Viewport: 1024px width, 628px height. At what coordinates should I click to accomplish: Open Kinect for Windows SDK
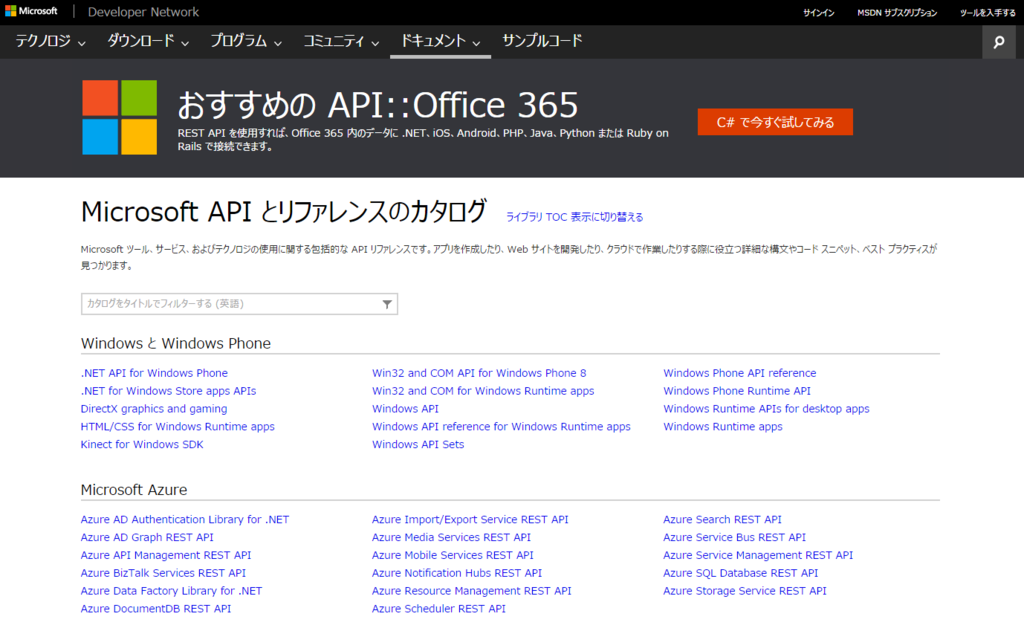(142, 444)
